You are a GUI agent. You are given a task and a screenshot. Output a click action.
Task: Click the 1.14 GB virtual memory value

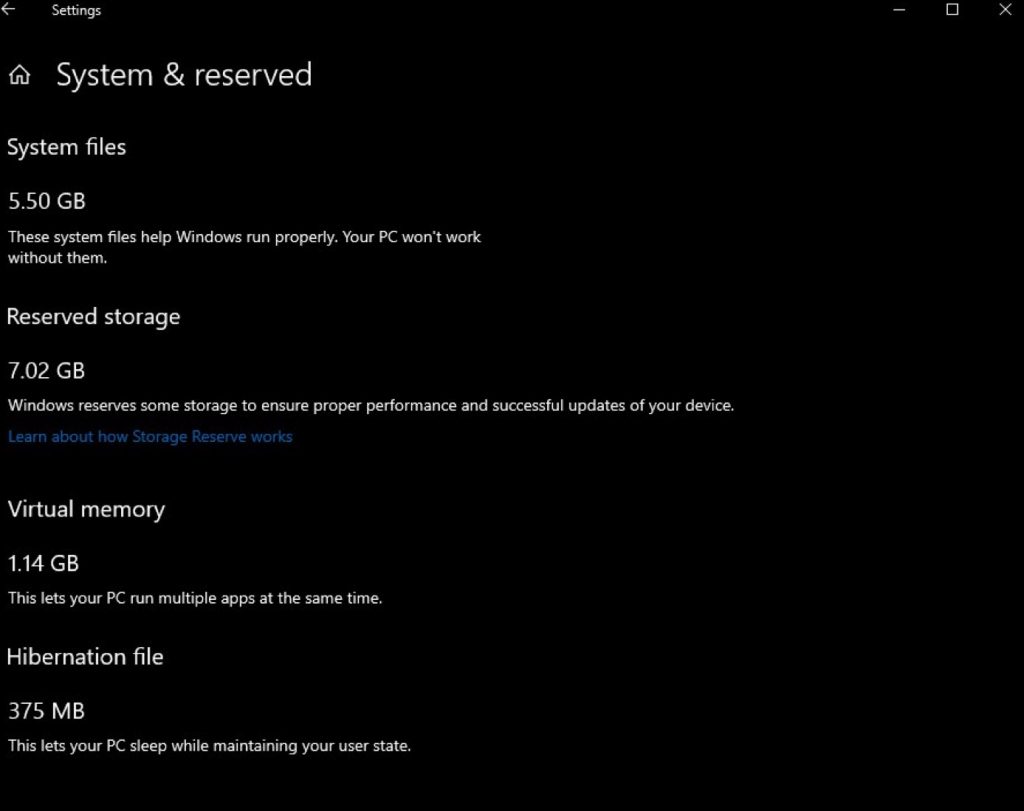click(x=43, y=563)
